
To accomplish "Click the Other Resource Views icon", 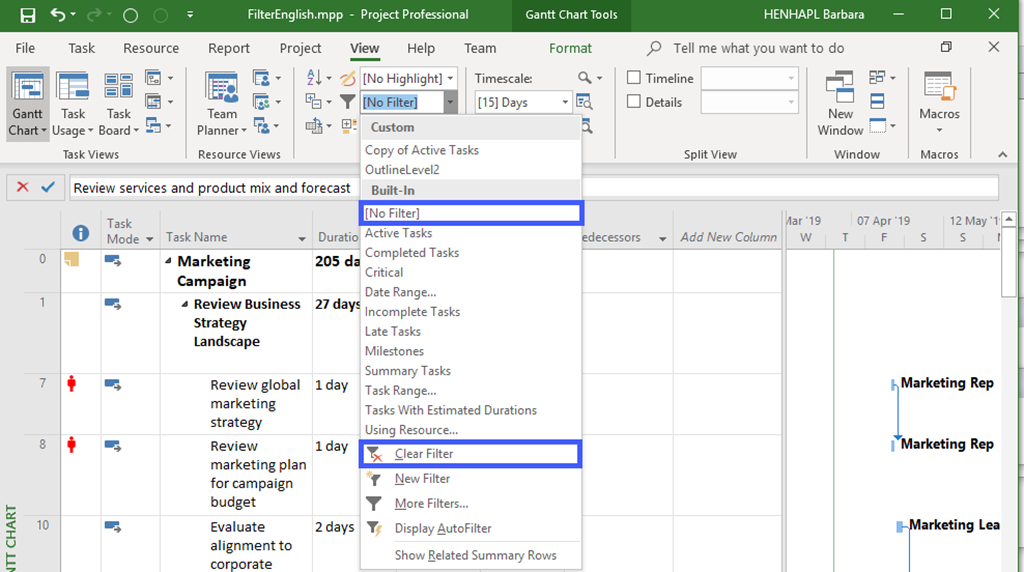I will (x=261, y=125).
